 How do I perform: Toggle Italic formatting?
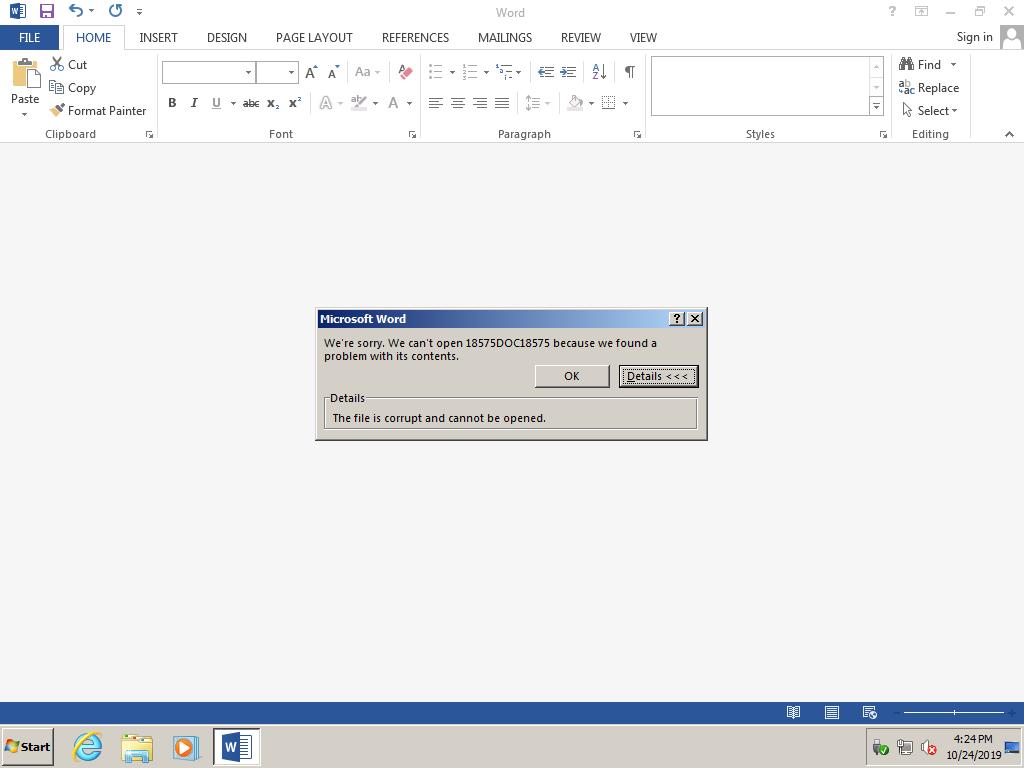[x=194, y=103]
